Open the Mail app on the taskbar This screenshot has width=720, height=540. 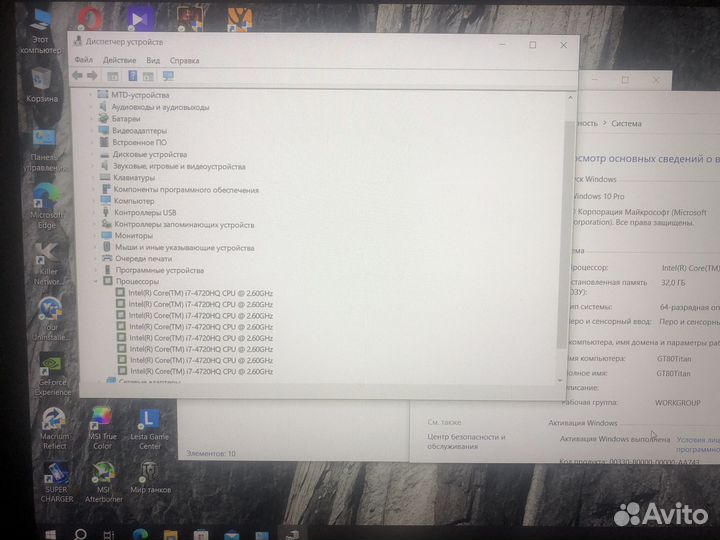231,535
